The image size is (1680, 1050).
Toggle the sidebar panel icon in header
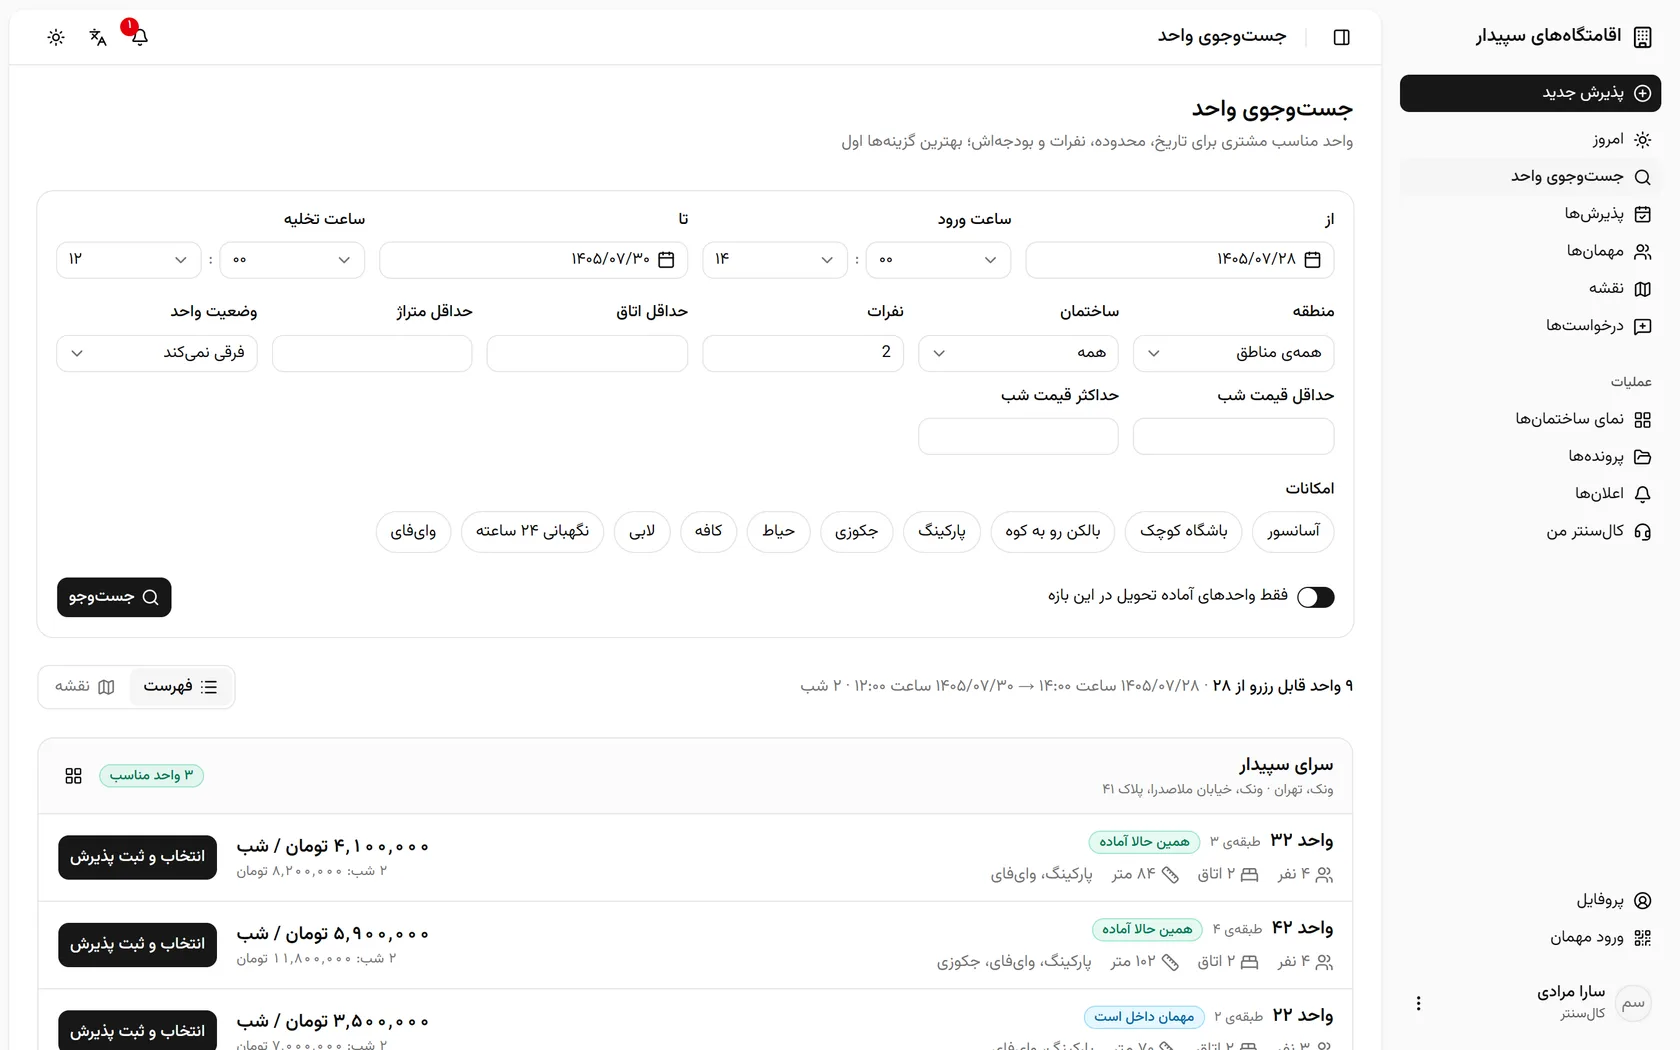coord(1341,37)
